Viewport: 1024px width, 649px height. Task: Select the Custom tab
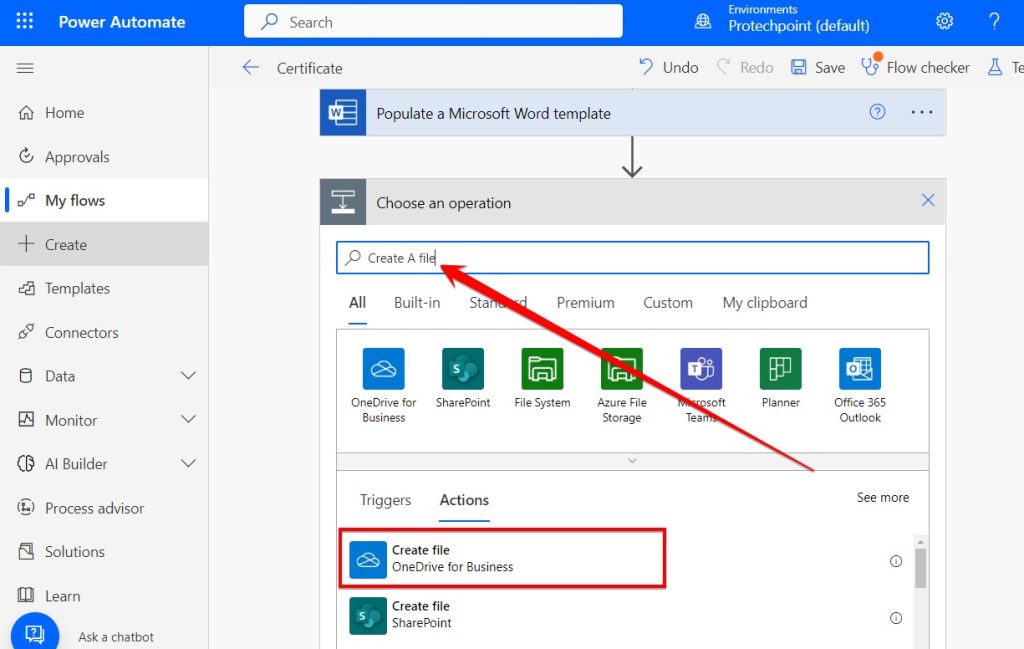coord(667,303)
